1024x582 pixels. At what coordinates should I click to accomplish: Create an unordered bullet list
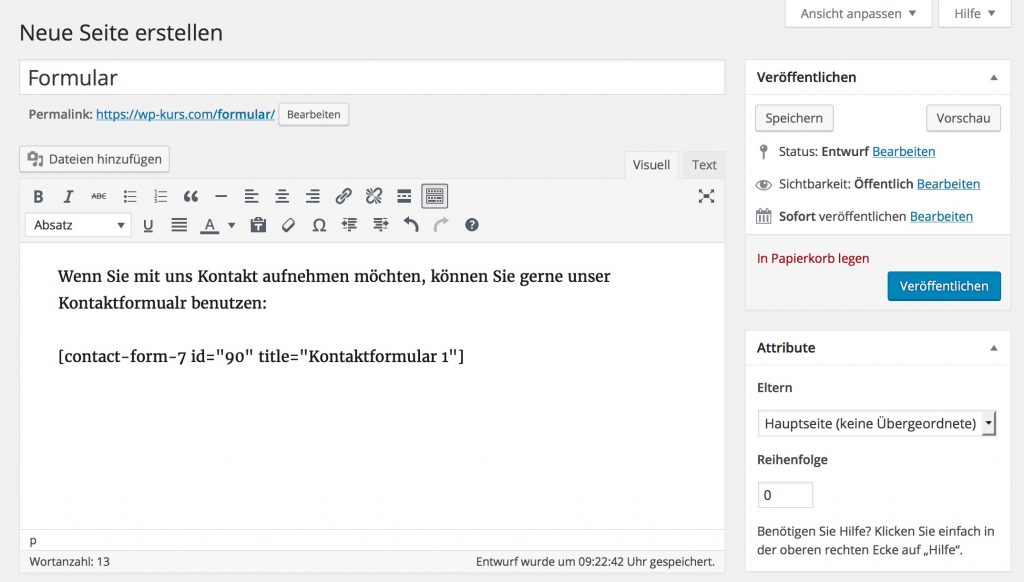coord(129,196)
